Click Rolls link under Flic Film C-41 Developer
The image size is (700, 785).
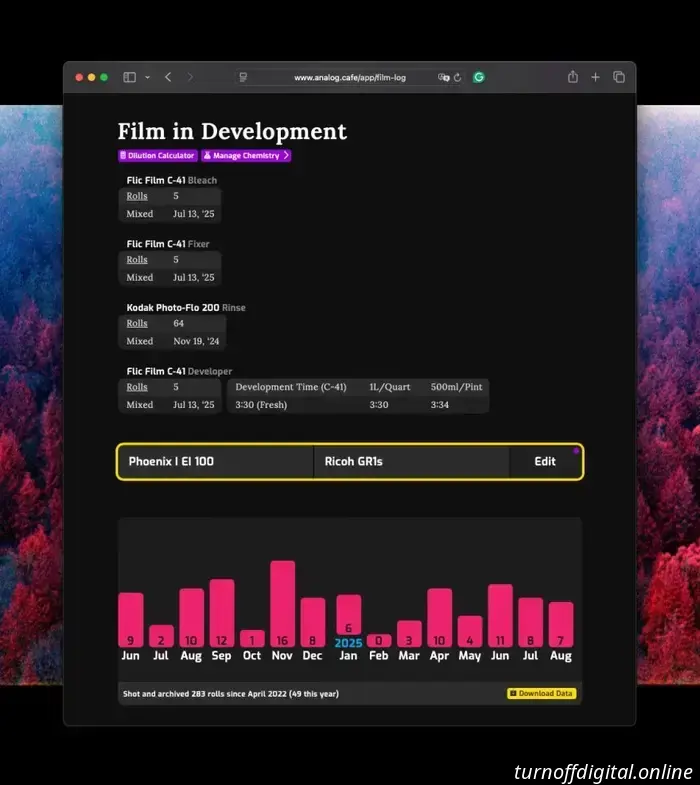point(137,387)
